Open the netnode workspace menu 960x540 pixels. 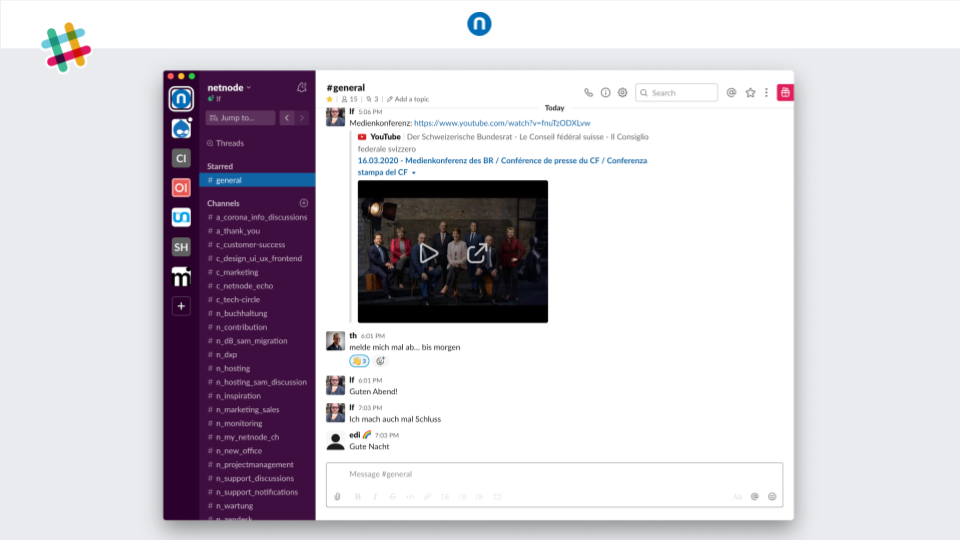pos(229,87)
